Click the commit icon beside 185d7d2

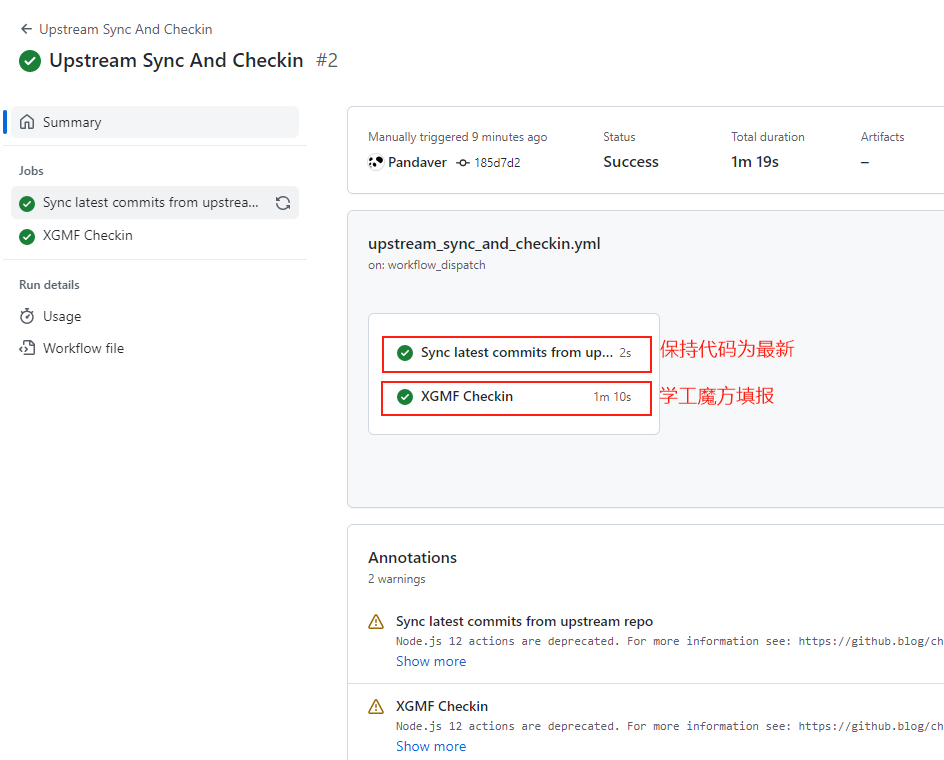point(462,163)
